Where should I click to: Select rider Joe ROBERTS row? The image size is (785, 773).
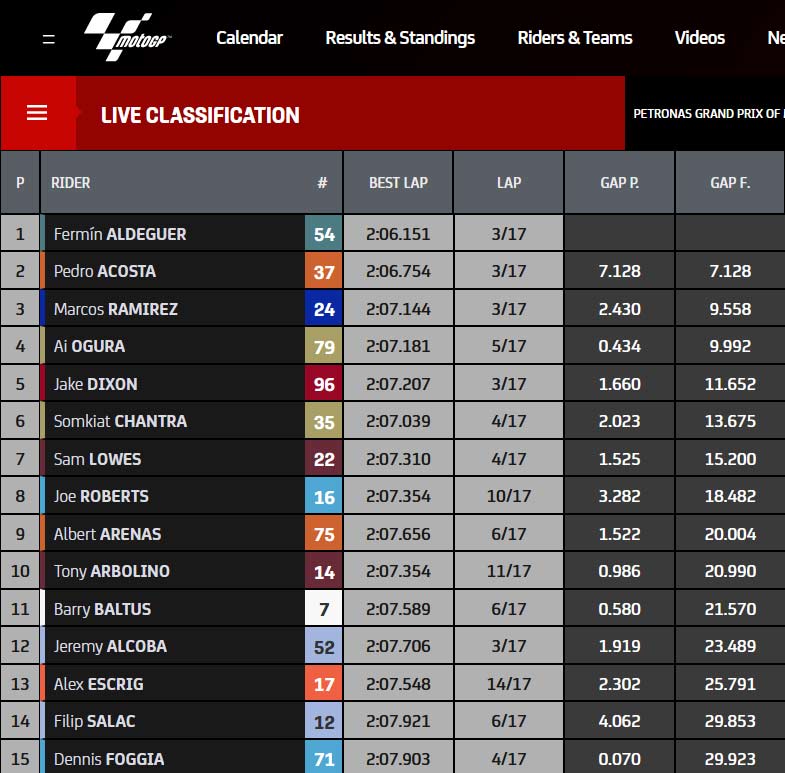pyautogui.click(x=392, y=496)
